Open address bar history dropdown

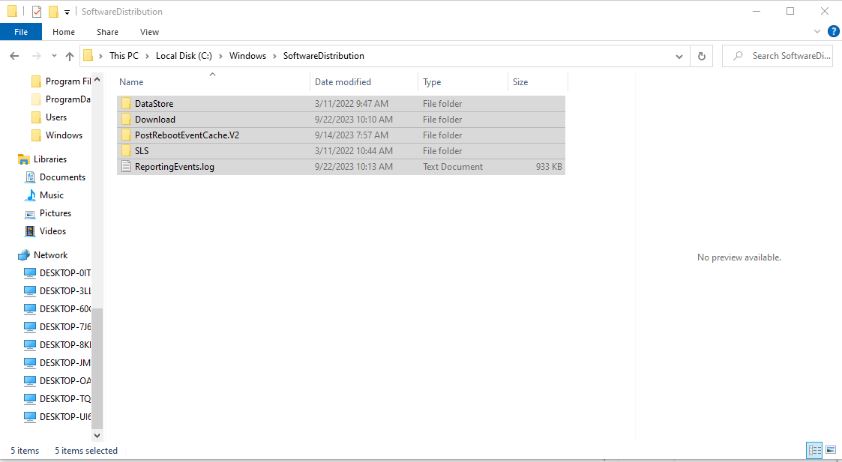tap(679, 56)
